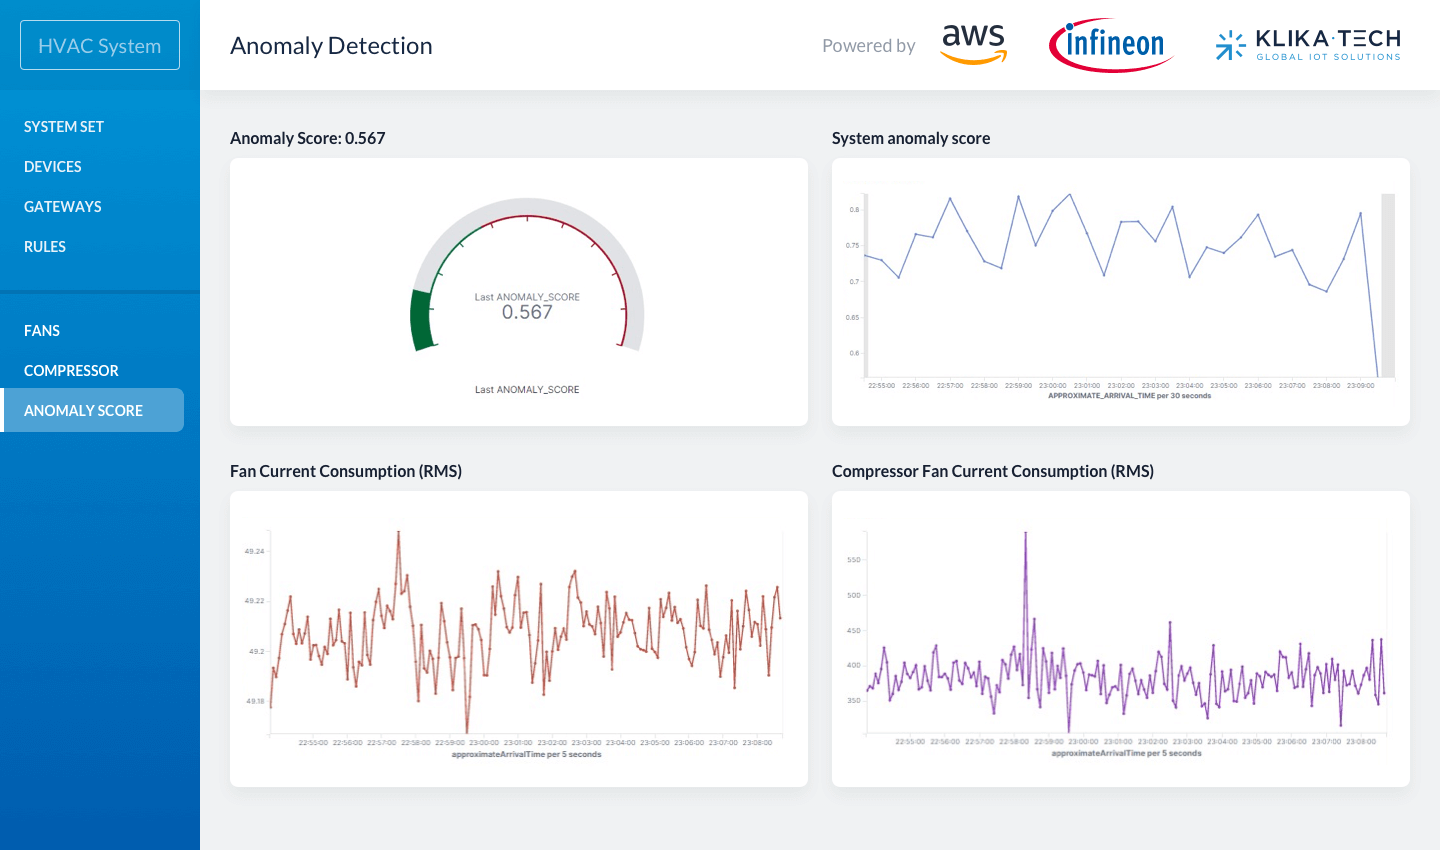The width and height of the screenshot is (1440, 850).
Task: Click the Anomaly Detection page title
Action: [x=331, y=46]
